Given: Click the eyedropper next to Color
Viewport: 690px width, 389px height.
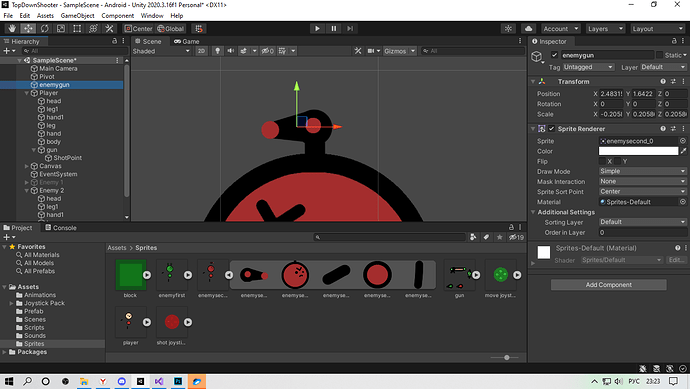Looking at the screenshot, I should (683, 151).
